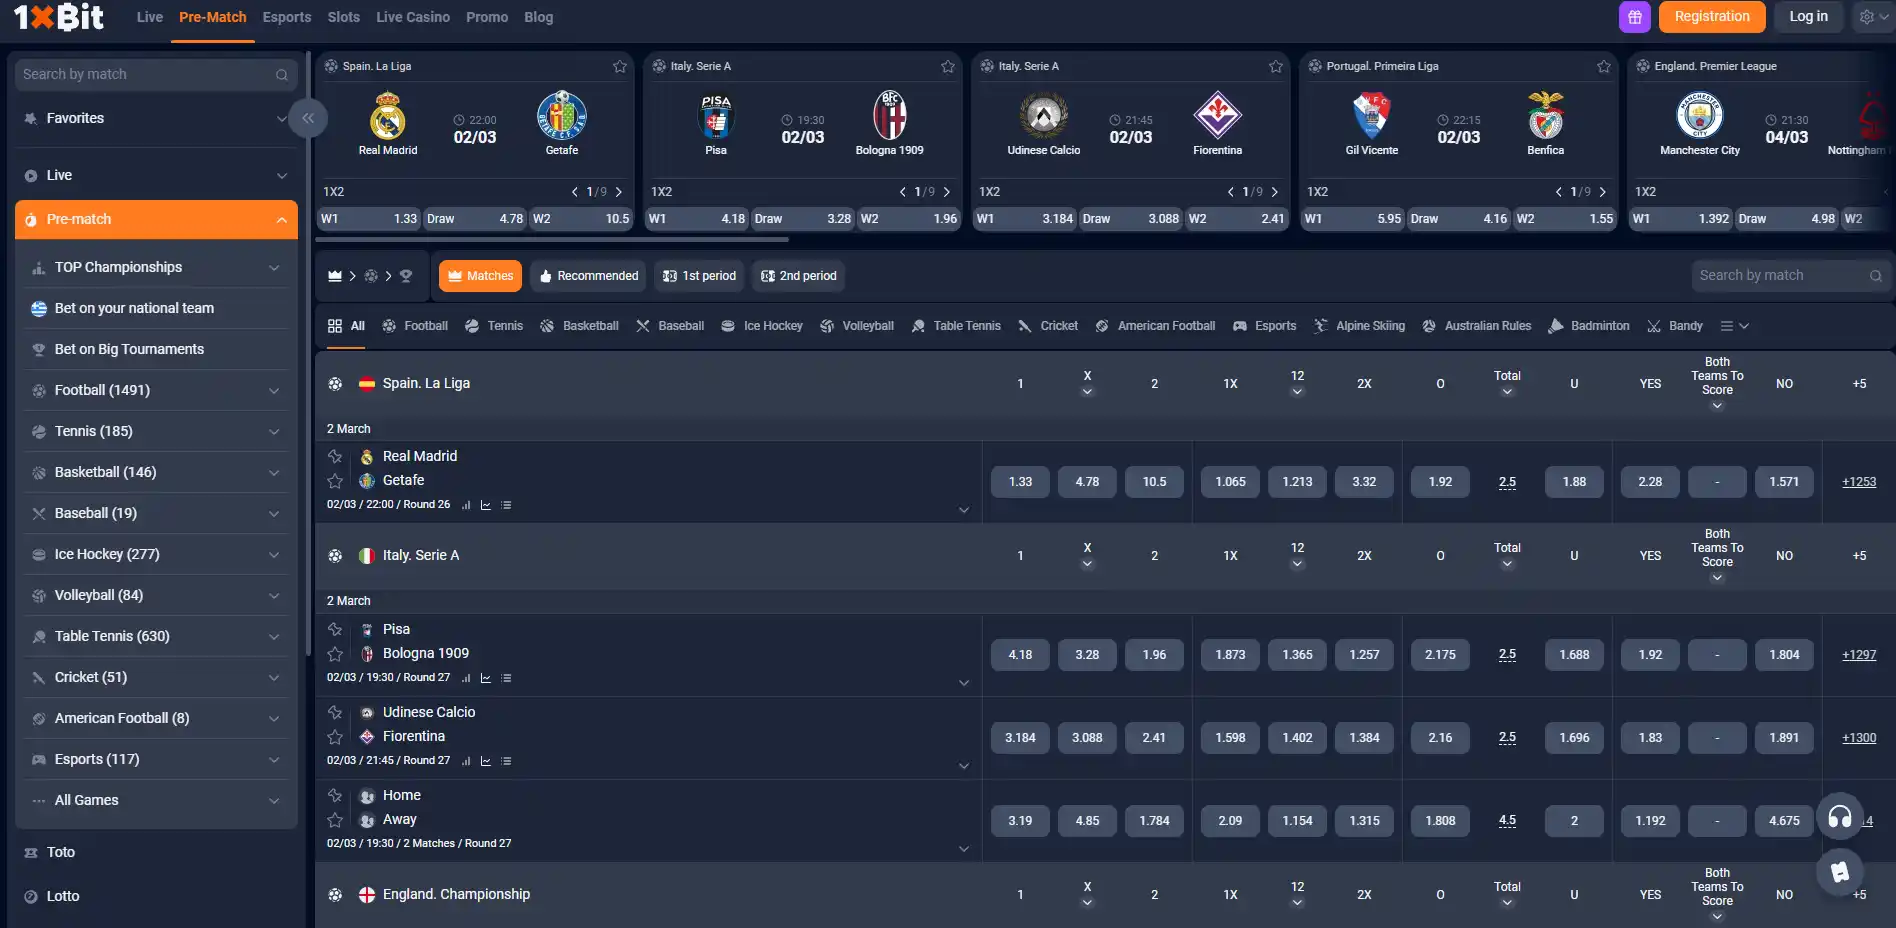Open the bet slip floating icon

(x=1839, y=872)
